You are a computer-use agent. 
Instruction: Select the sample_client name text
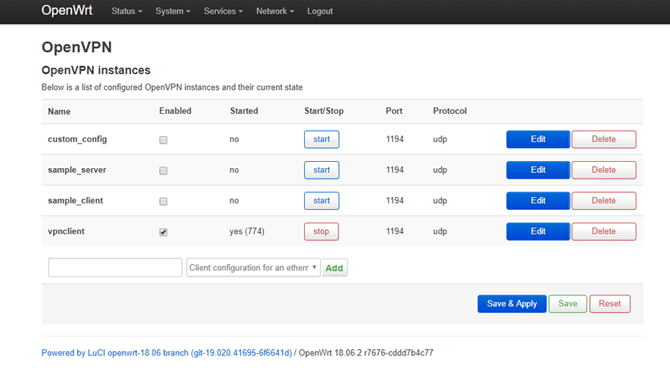(75, 201)
